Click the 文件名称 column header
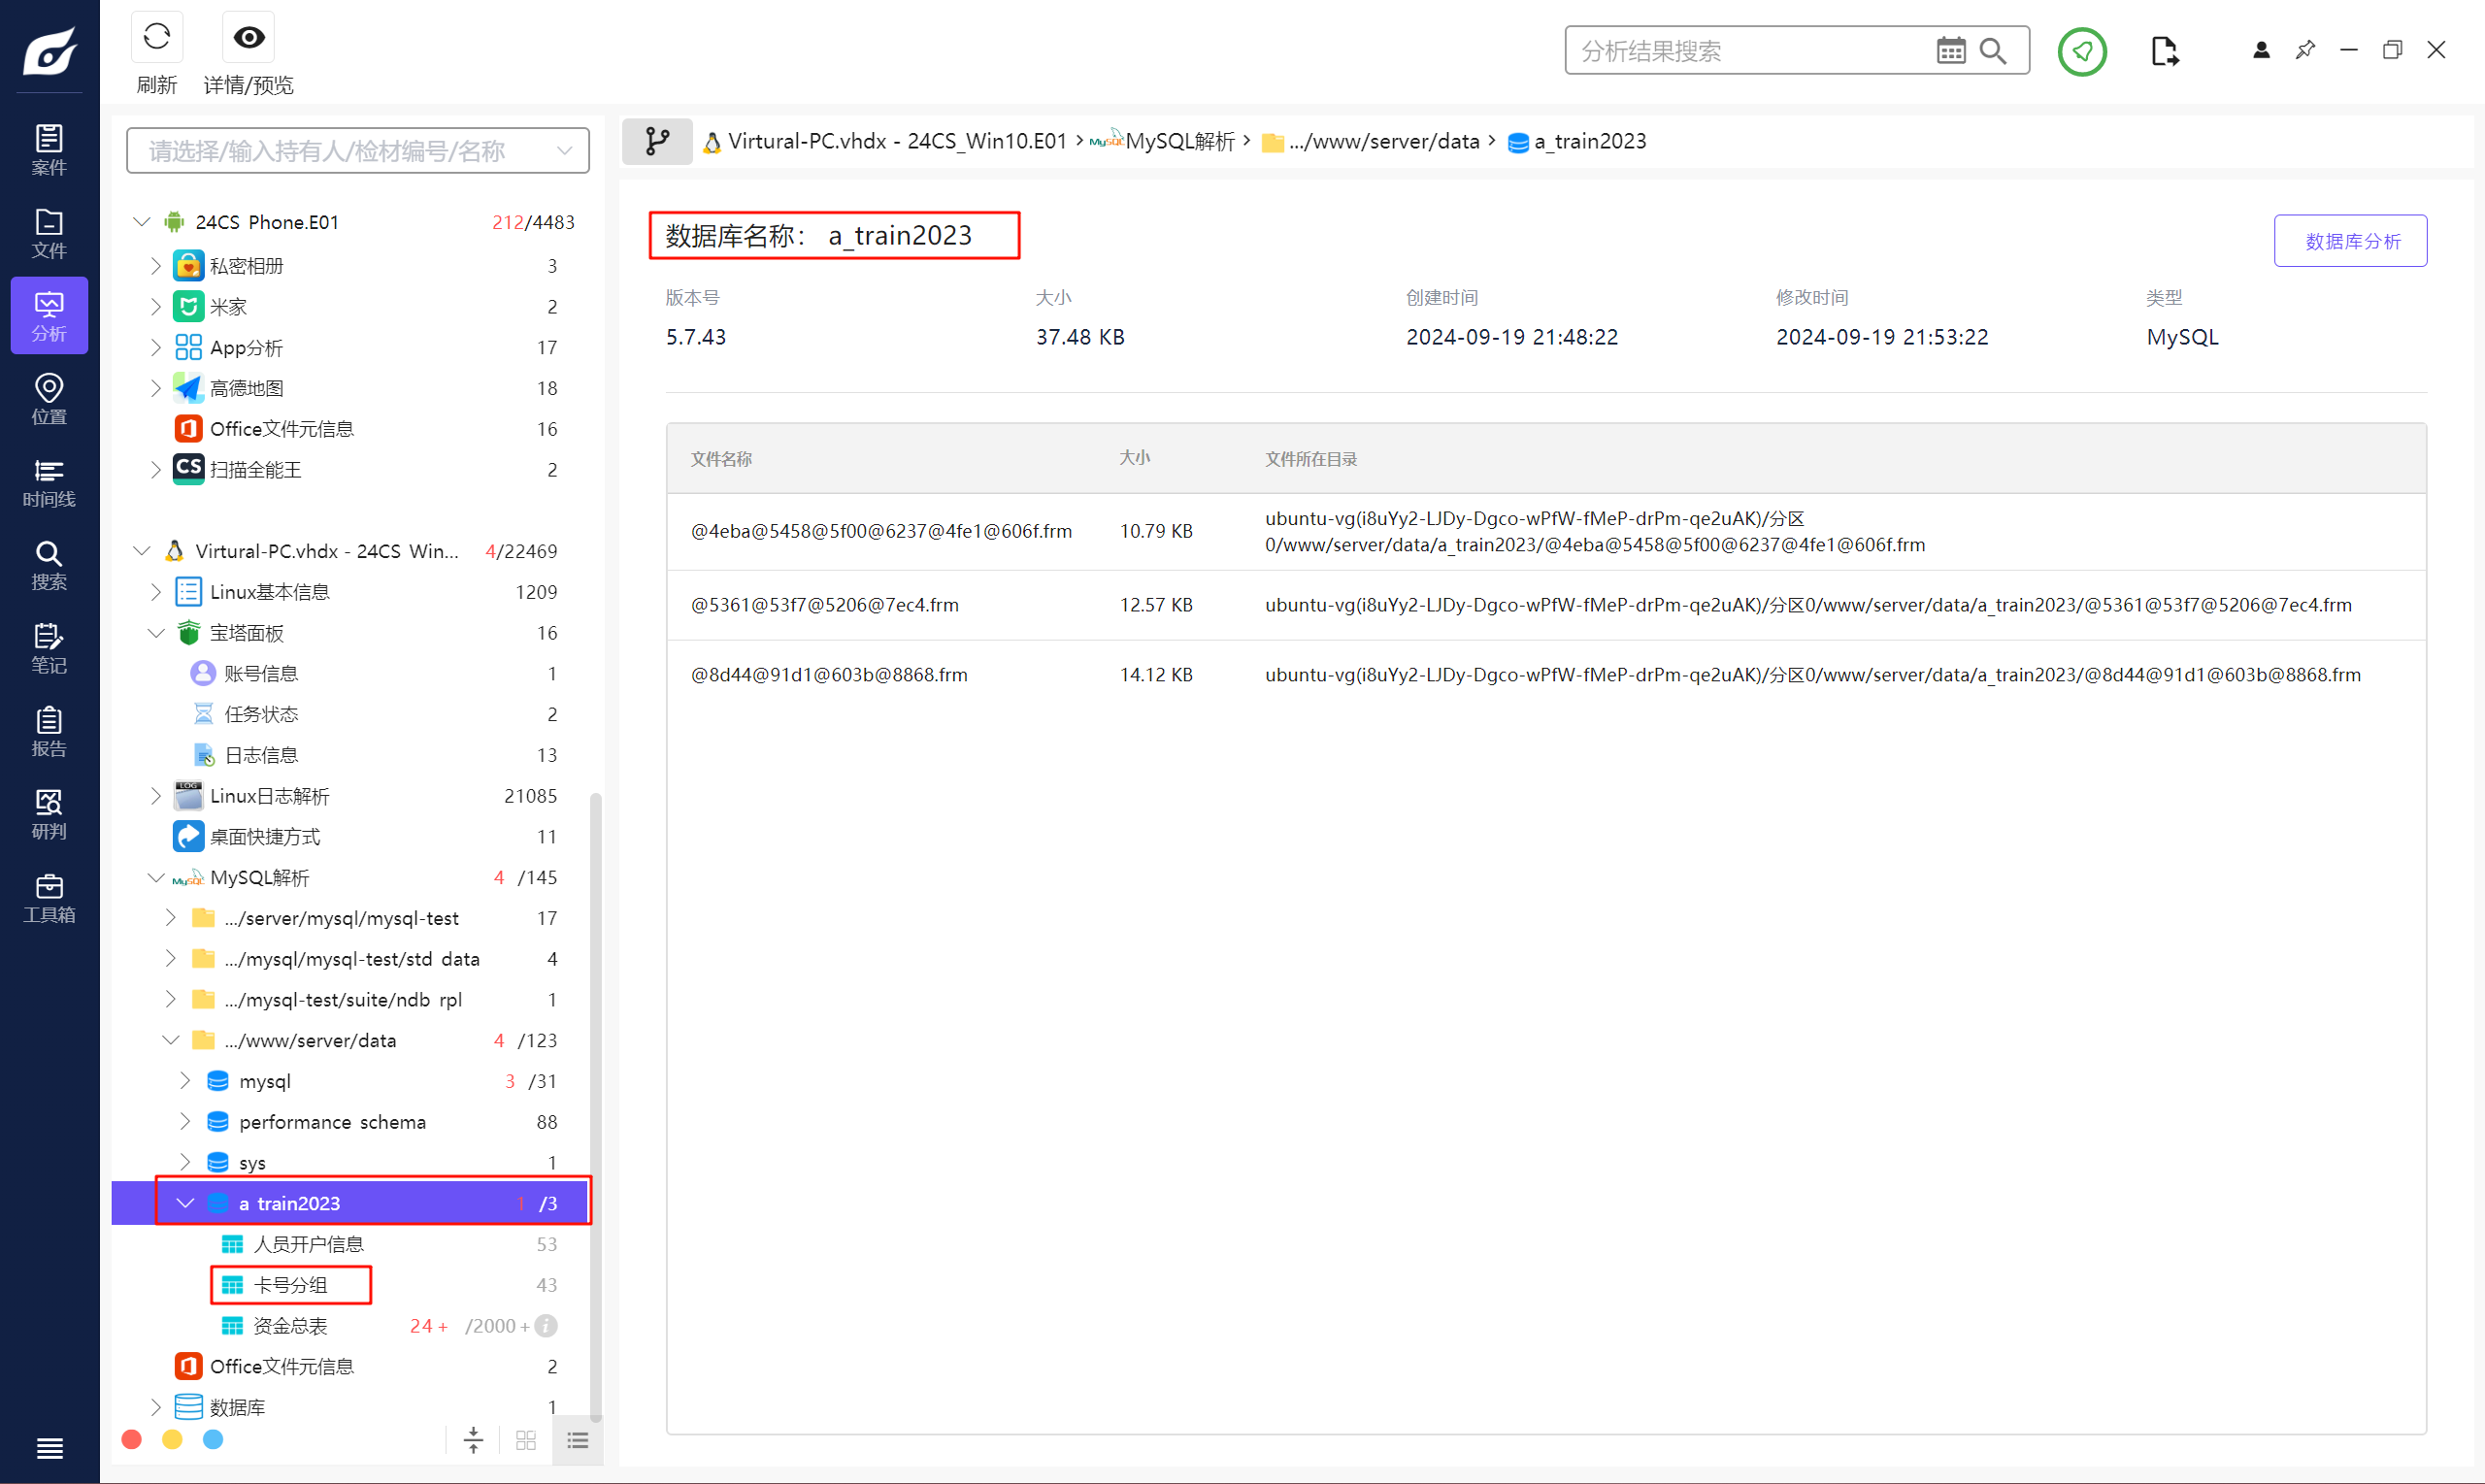Screen dimensions: 2485x1484 click(x=721, y=458)
